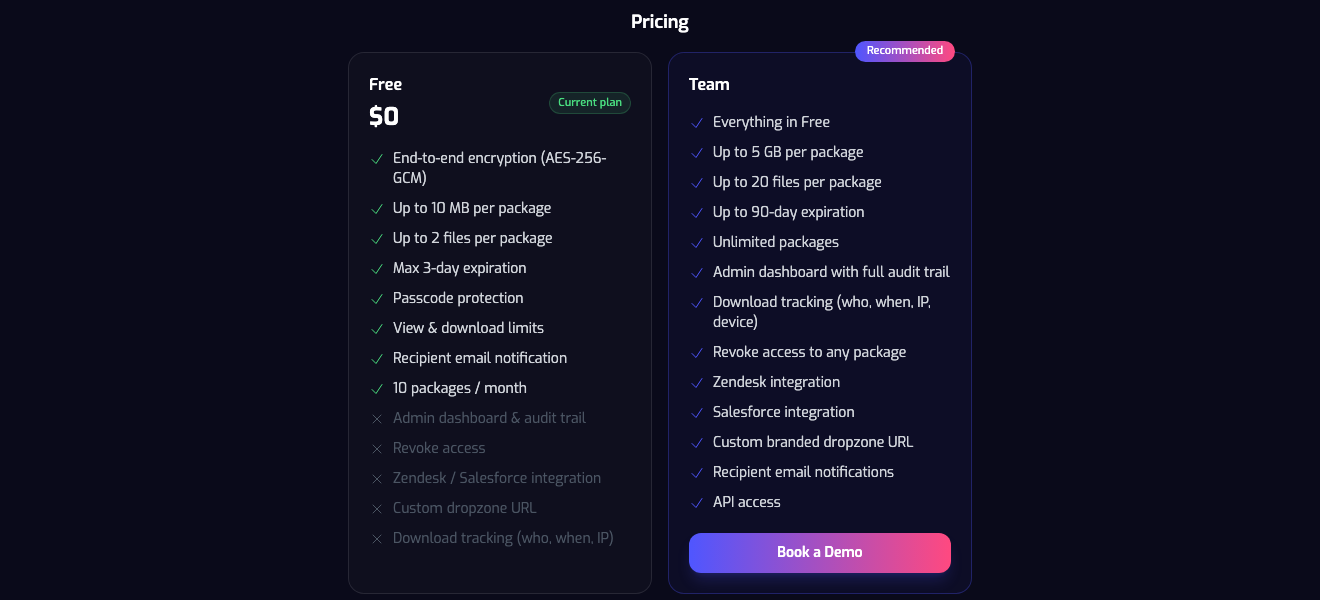Select the Team plan heading
Viewport: 1320px width, 600px height.
708,84
